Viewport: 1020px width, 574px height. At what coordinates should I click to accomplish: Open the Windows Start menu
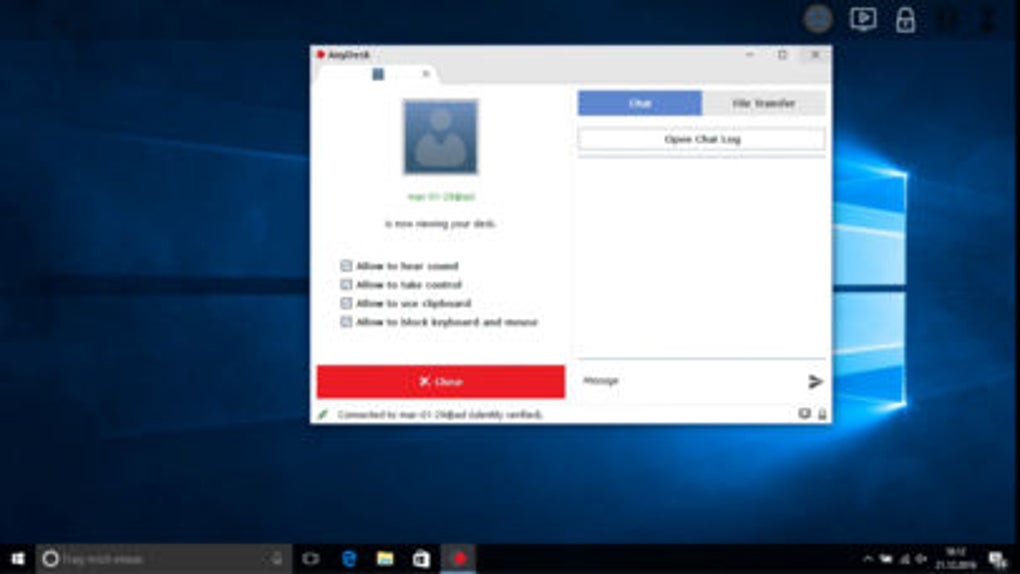(18, 559)
